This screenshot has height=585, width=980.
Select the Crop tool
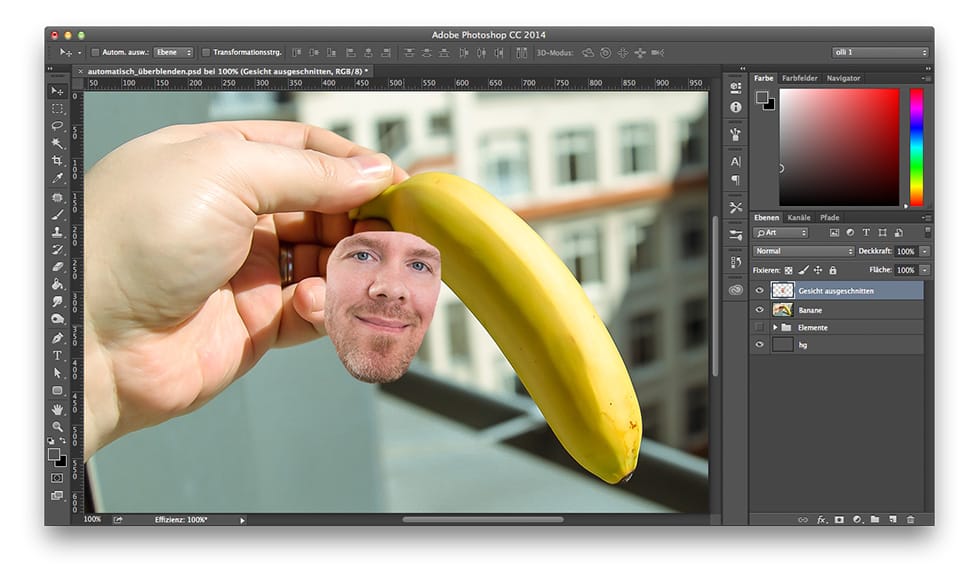tap(58, 161)
